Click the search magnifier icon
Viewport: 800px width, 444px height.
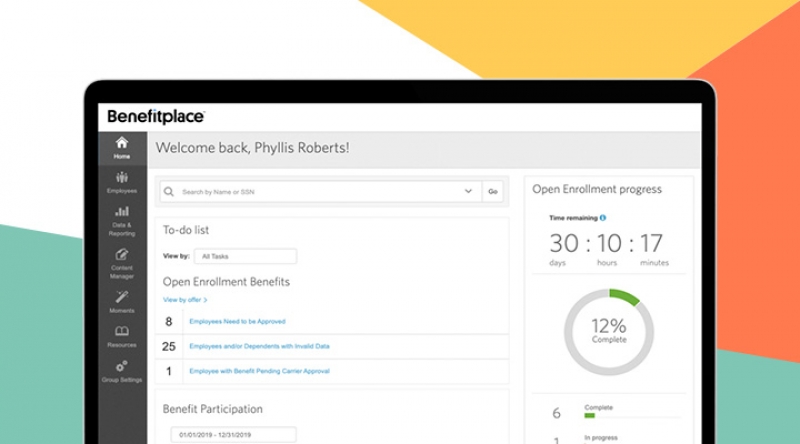(169, 191)
